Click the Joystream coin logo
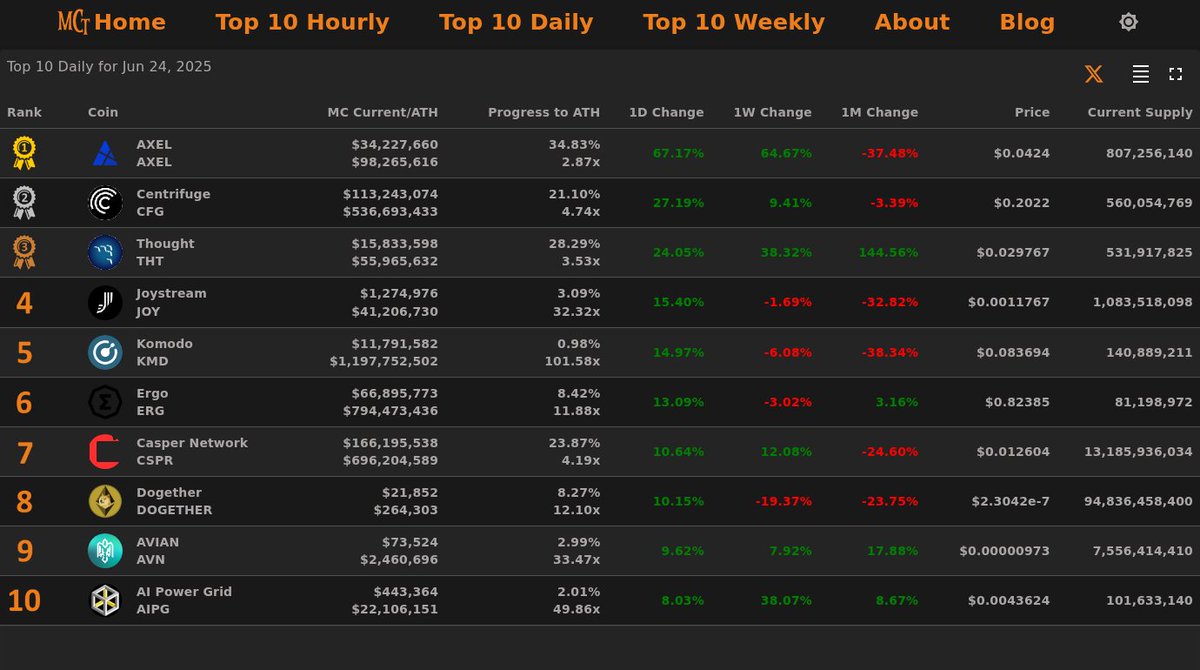 pyautogui.click(x=105, y=302)
